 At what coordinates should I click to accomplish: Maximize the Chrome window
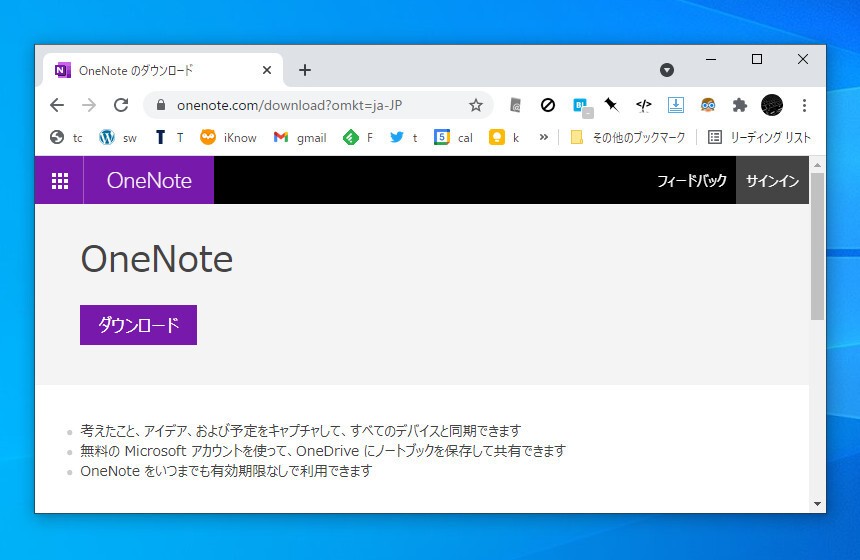757,59
